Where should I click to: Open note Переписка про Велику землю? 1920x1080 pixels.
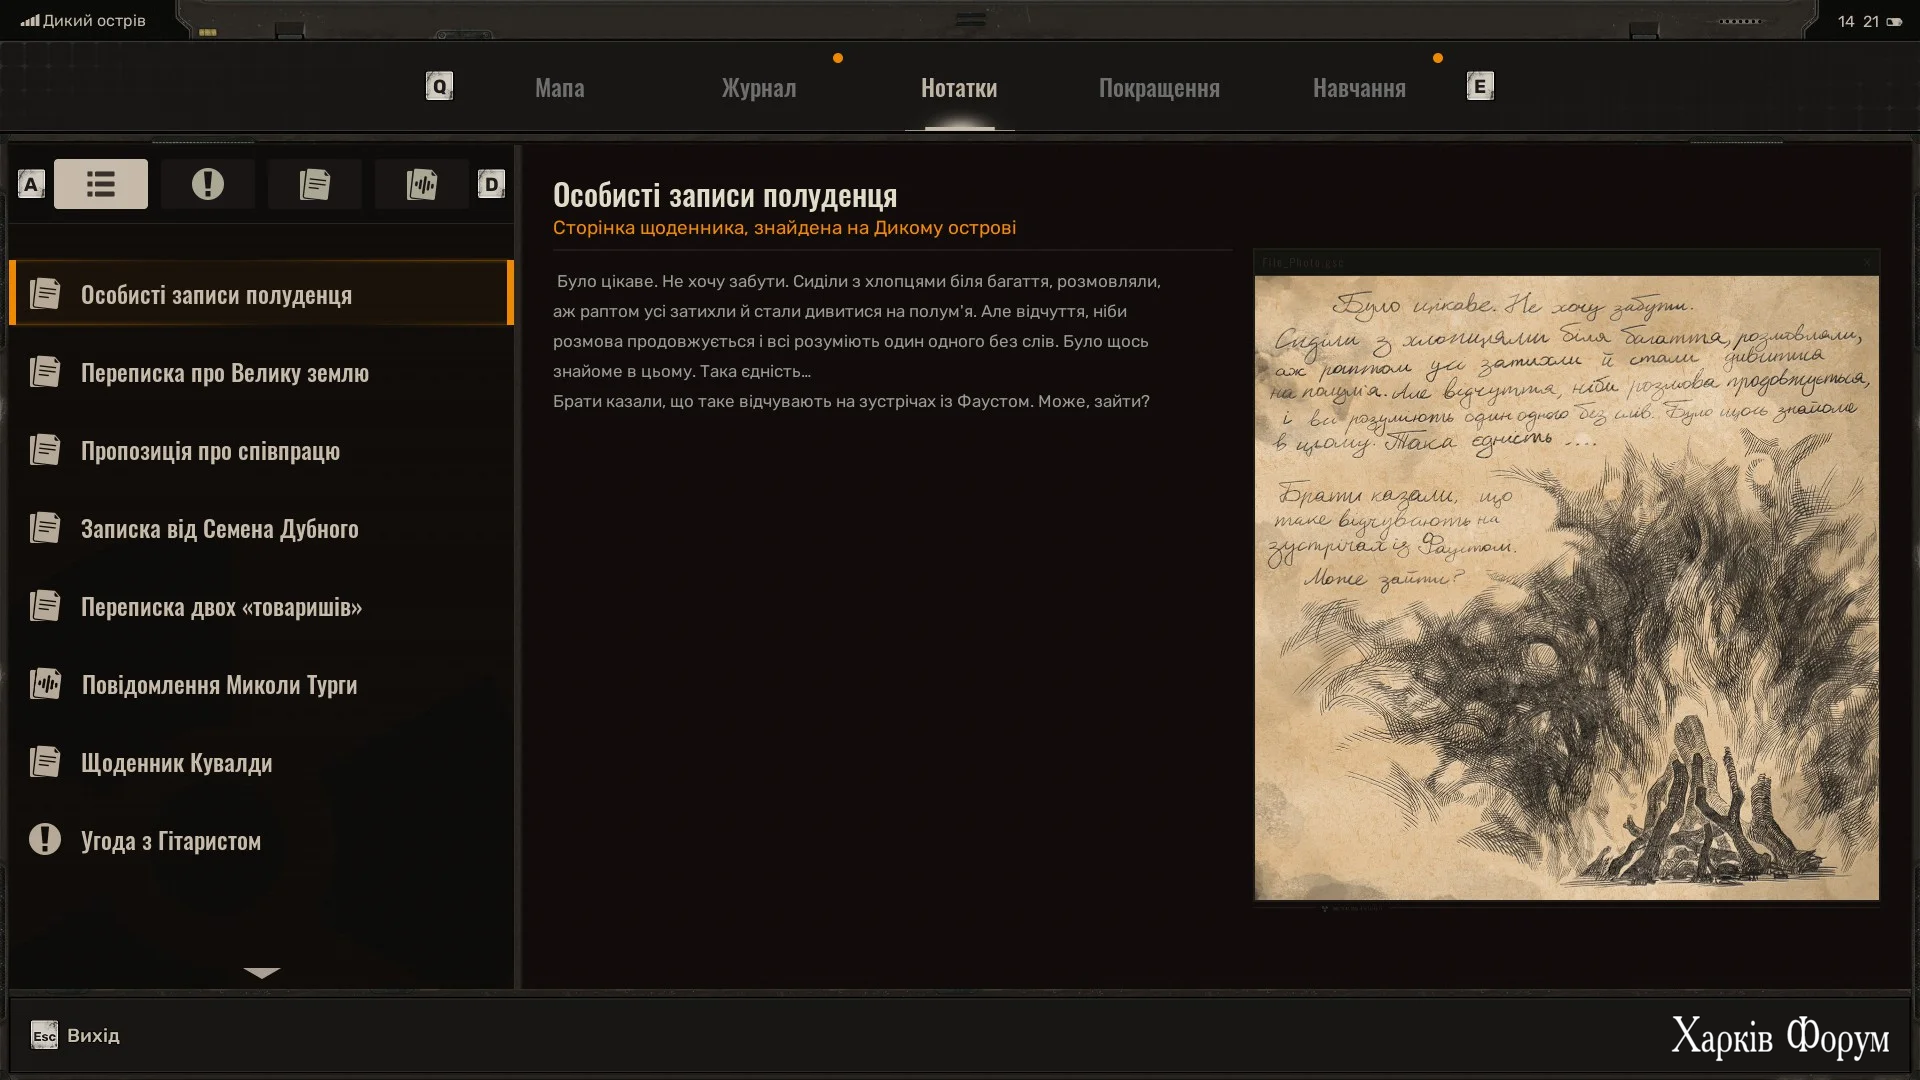click(x=225, y=373)
